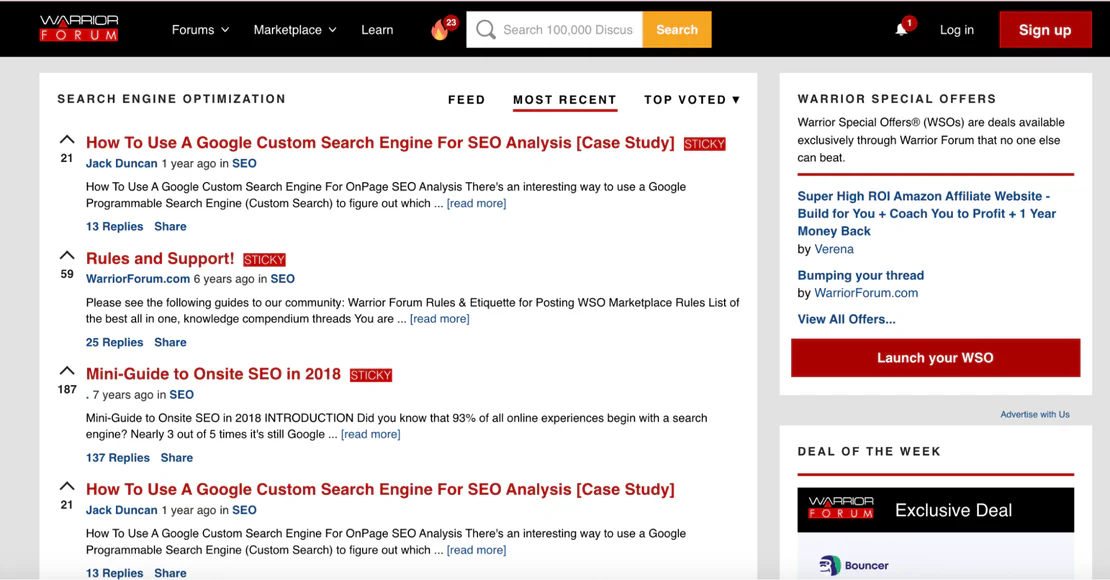The height and width of the screenshot is (580, 1110).
Task: Expand the Forums dropdown menu
Action: coord(200,30)
